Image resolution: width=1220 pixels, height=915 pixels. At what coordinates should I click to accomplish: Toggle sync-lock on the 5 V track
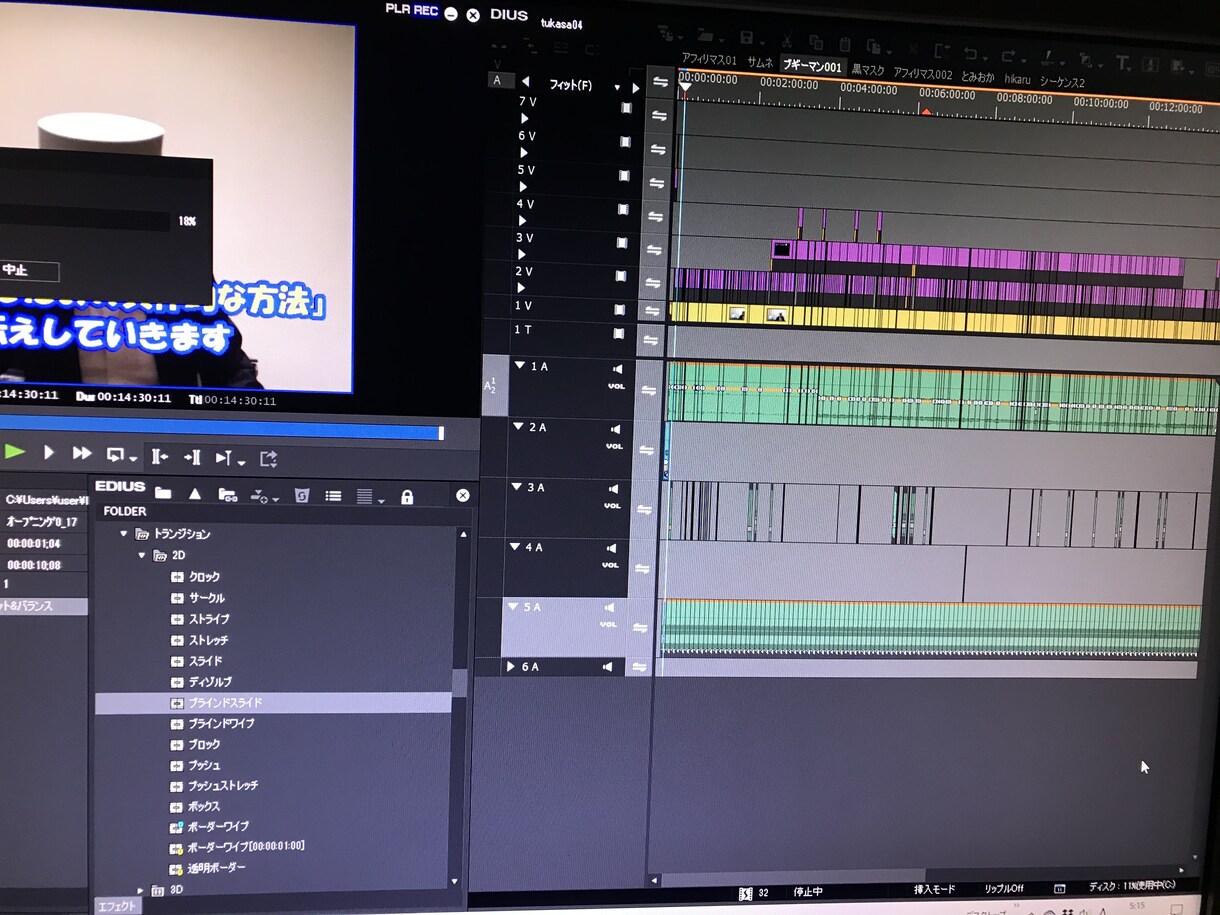pyautogui.click(x=657, y=183)
